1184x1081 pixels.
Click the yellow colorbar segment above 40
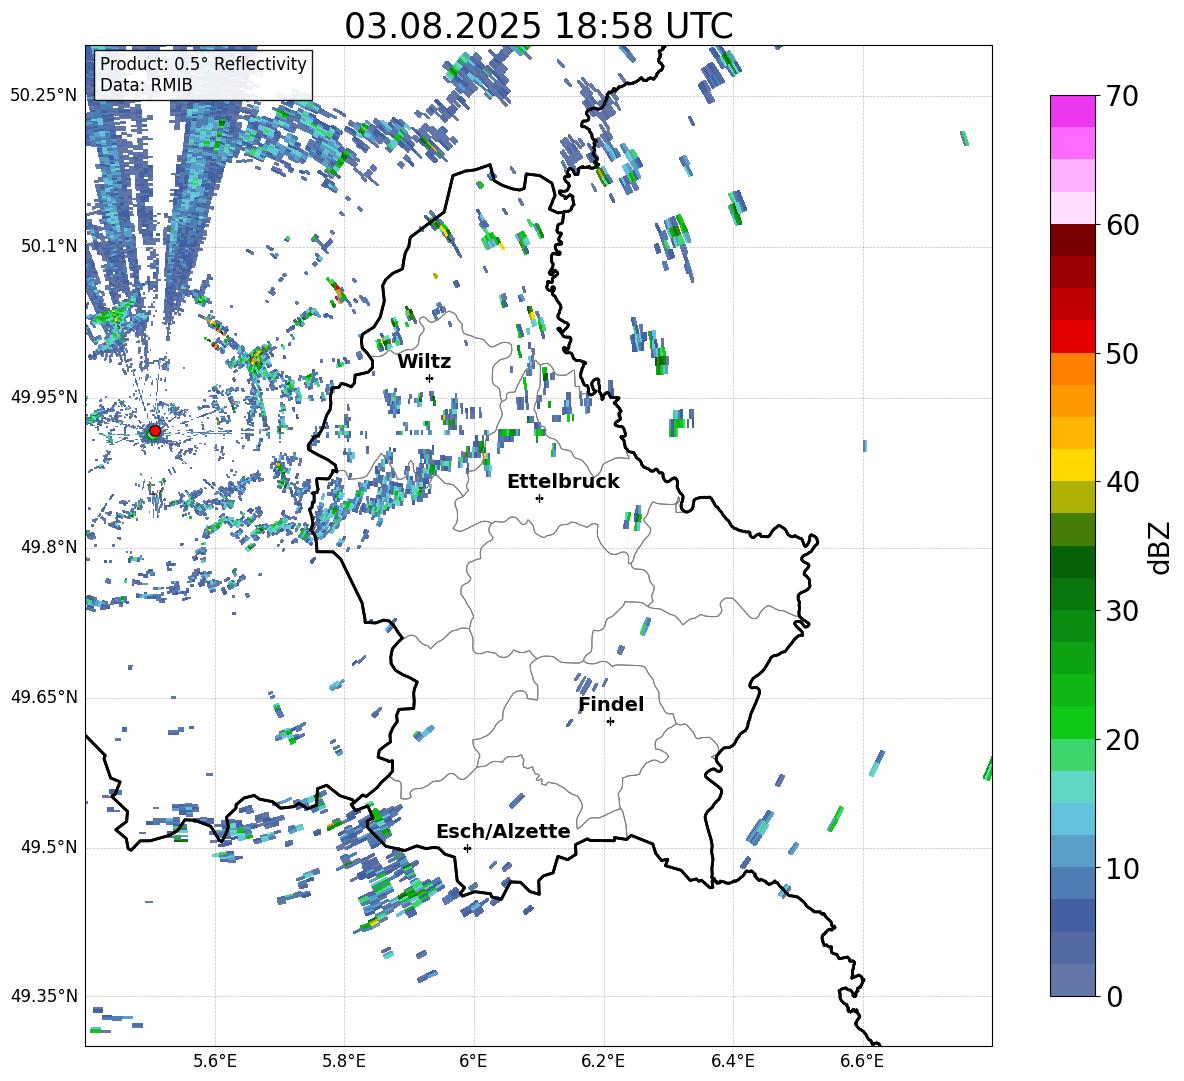(x=1073, y=465)
